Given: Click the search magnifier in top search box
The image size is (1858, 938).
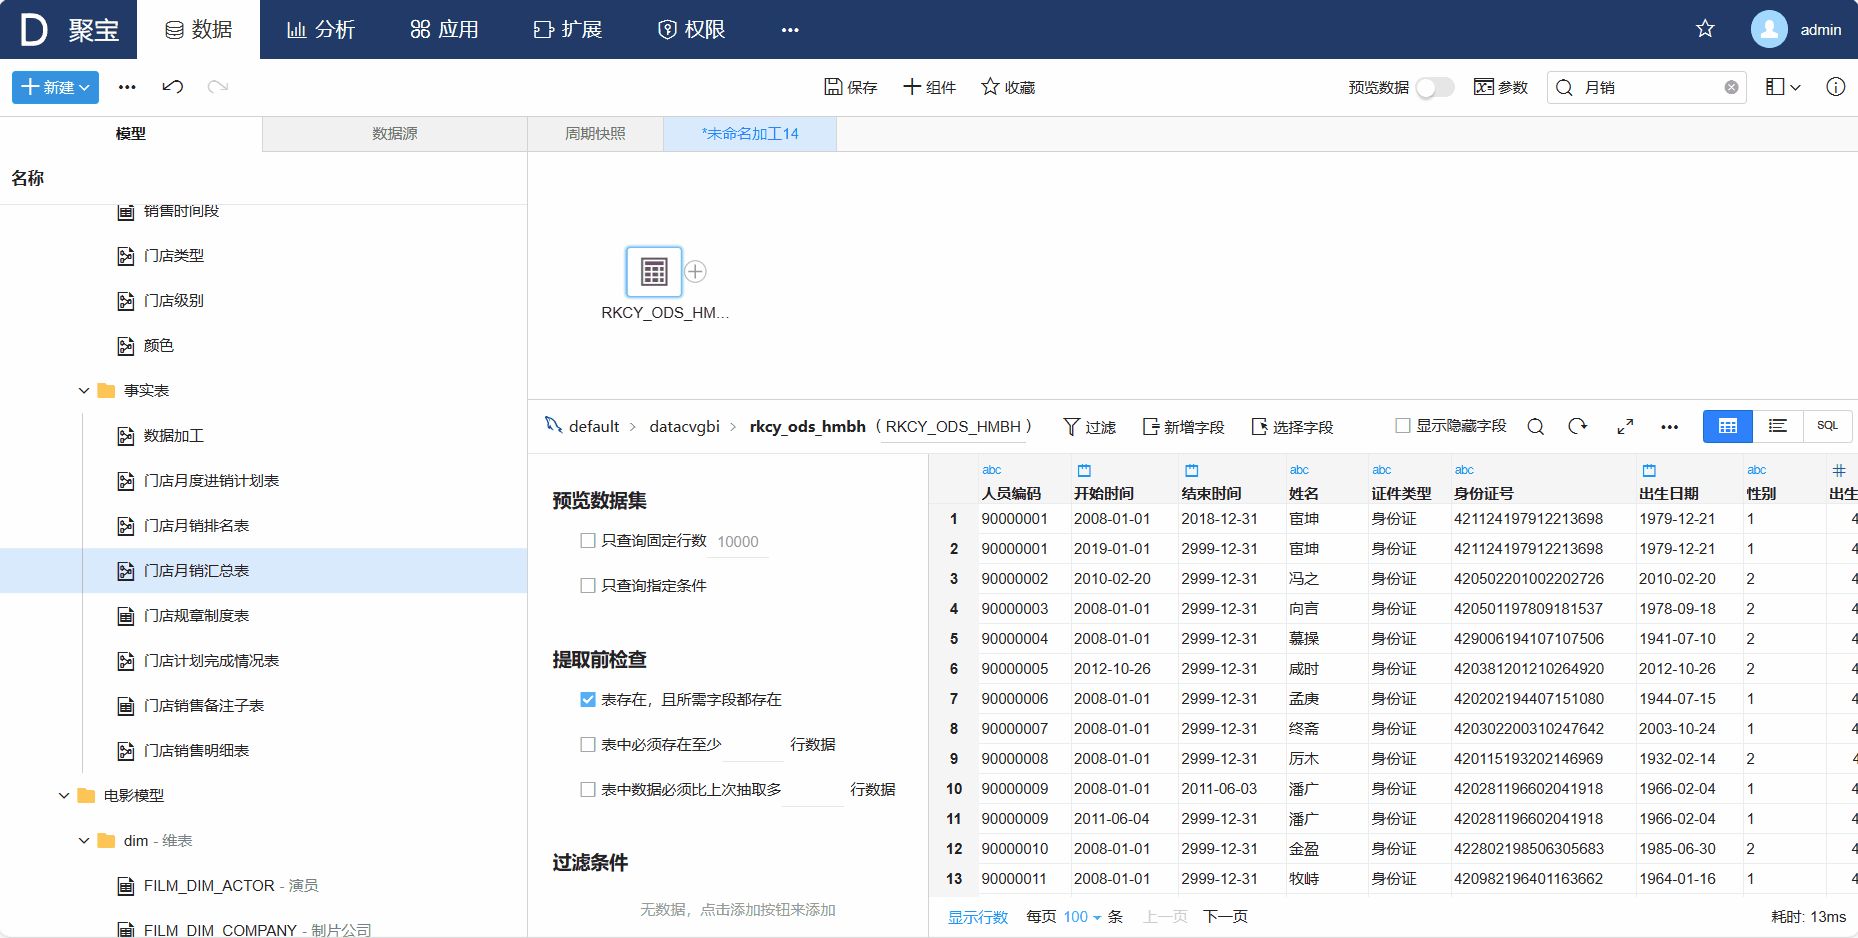Looking at the screenshot, I should [x=1565, y=88].
